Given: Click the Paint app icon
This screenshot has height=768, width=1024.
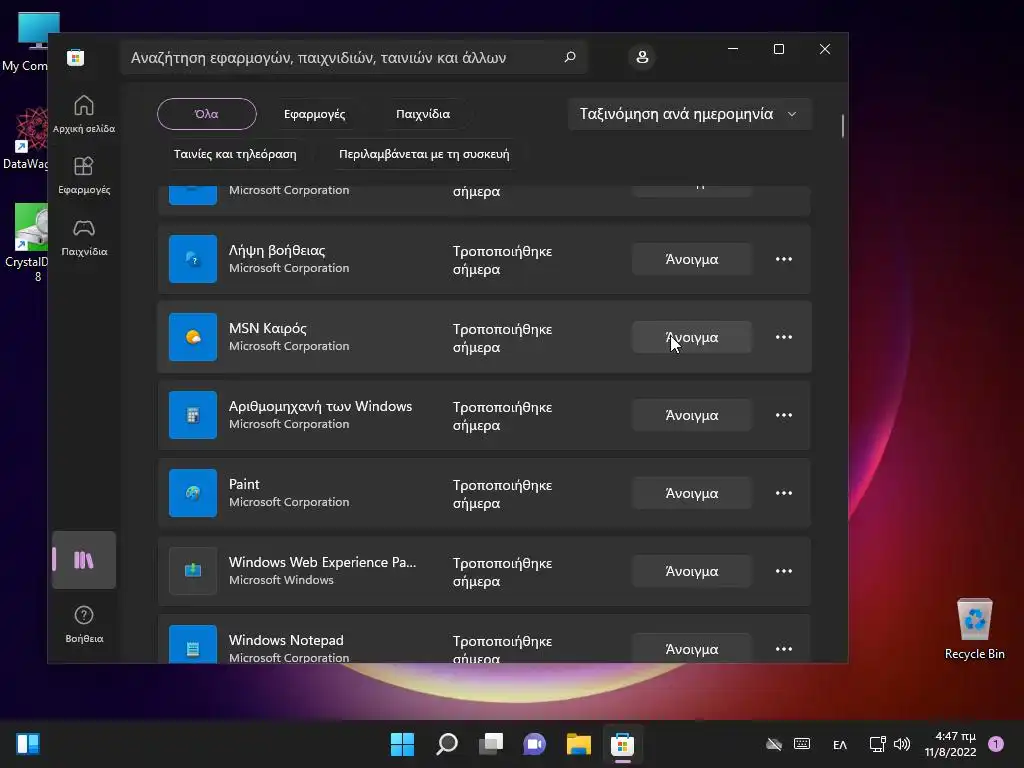Looking at the screenshot, I should tap(193, 493).
